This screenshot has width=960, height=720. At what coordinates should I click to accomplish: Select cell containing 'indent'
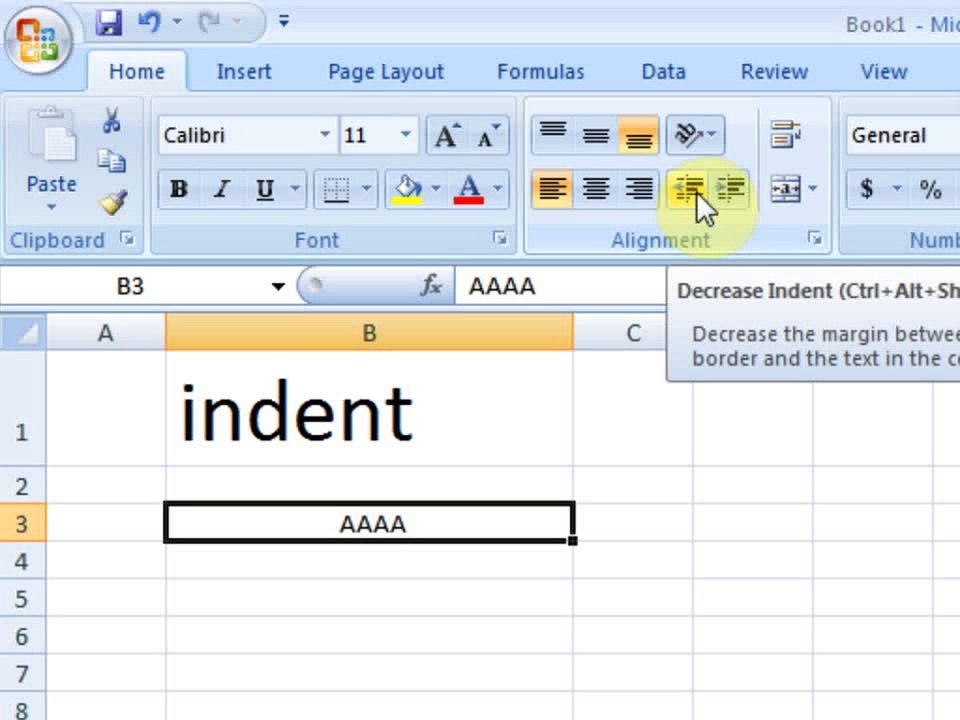369,408
